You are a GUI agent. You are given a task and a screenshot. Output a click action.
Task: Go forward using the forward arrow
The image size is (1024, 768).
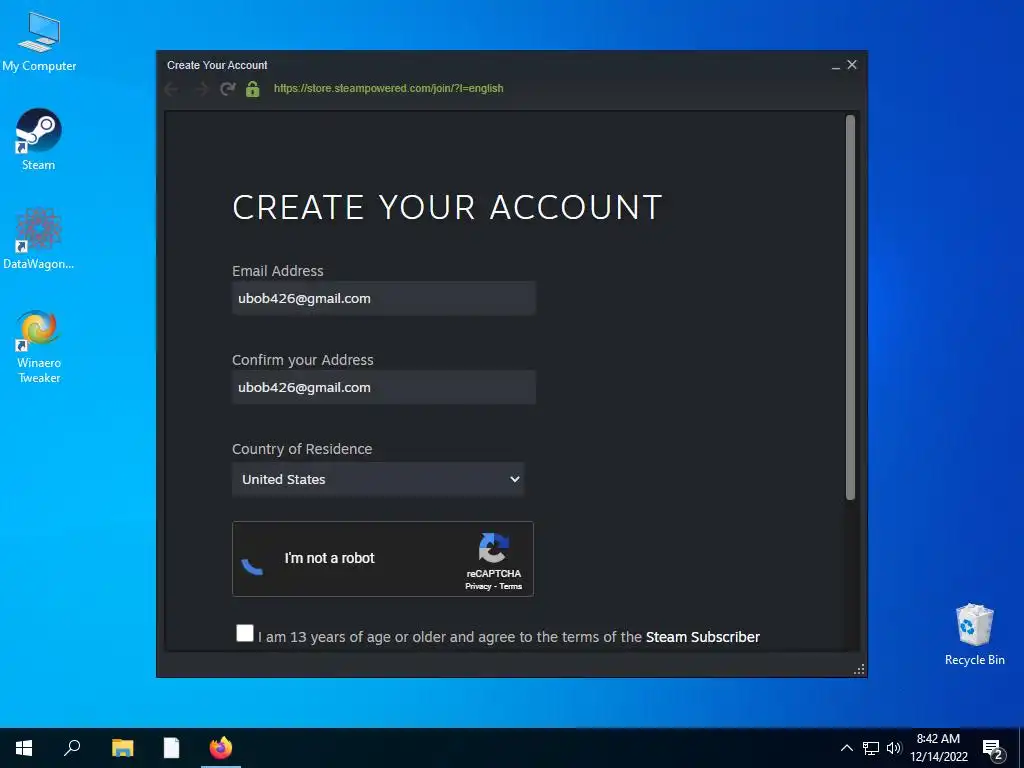tap(200, 89)
